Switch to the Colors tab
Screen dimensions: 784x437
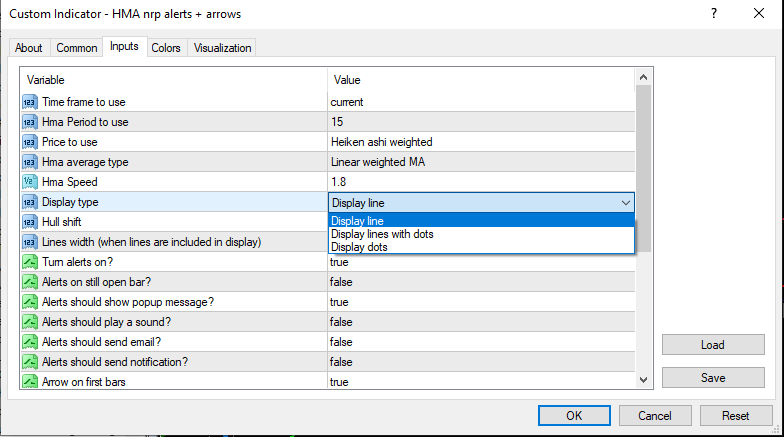point(166,48)
